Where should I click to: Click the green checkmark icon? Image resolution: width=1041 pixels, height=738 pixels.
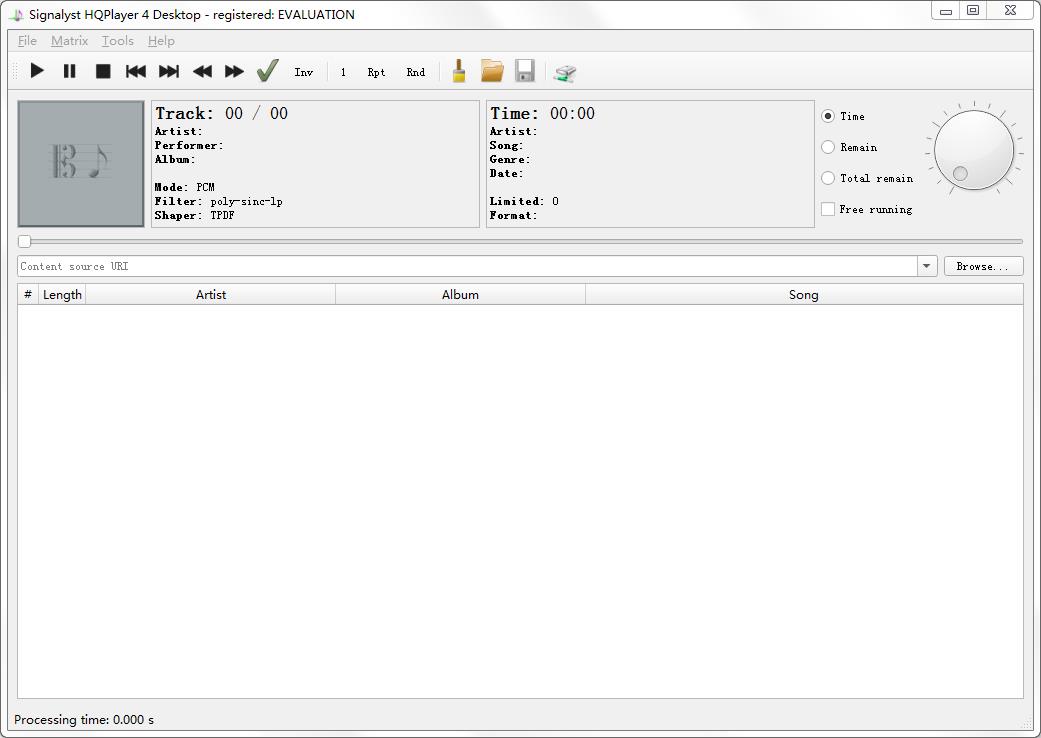click(267, 71)
